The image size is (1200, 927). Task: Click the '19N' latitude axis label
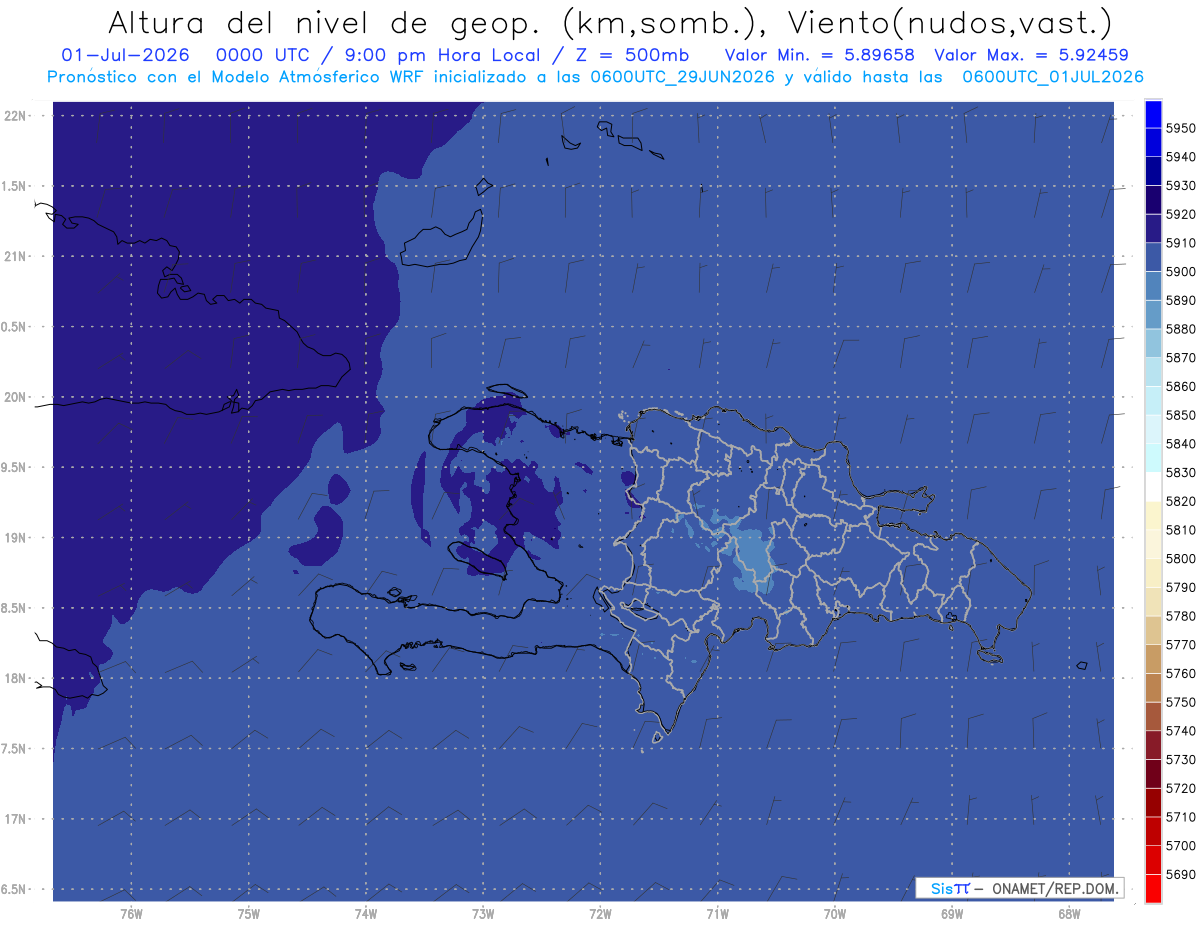tap(14, 537)
